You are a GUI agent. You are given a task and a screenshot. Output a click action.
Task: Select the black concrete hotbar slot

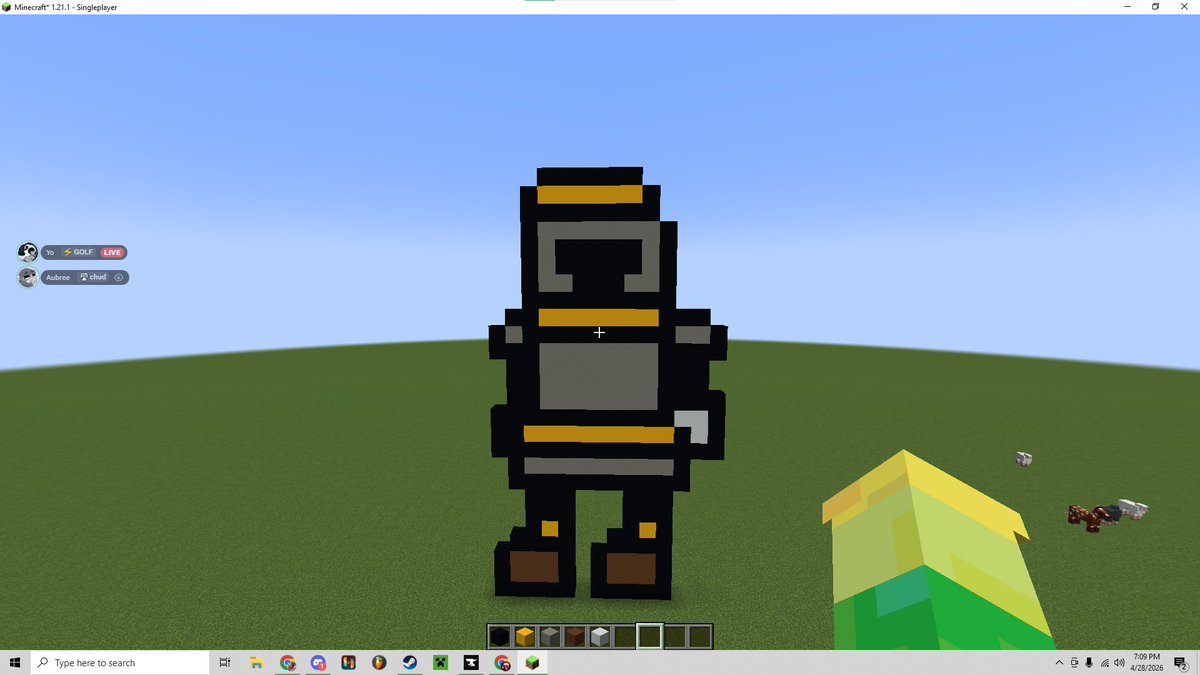[499, 637]
